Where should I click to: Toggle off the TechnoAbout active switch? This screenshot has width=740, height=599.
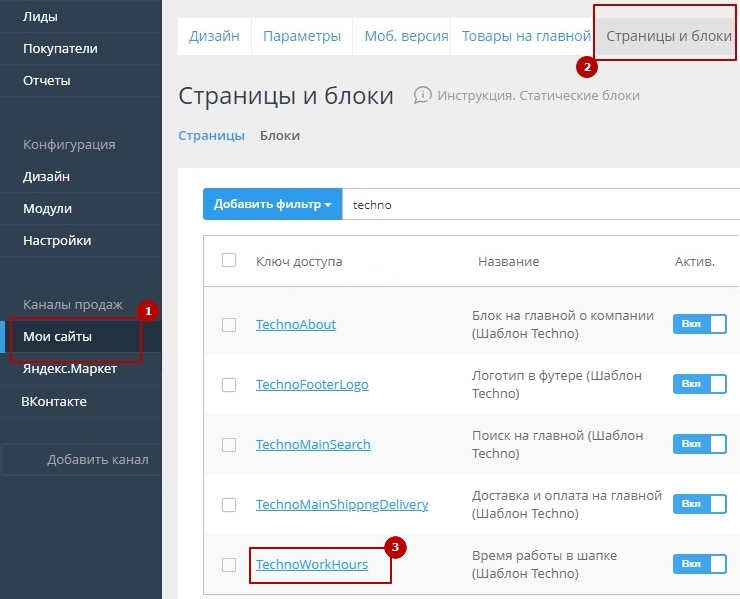point(699,324)
